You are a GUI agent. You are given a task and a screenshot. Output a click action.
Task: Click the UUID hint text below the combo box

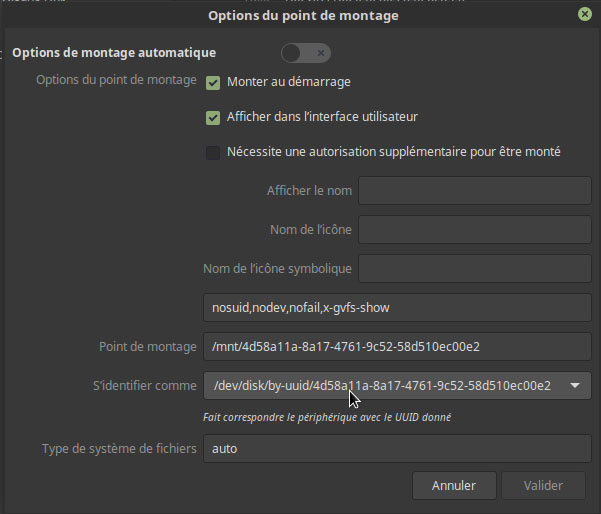[x=326, y=417]
